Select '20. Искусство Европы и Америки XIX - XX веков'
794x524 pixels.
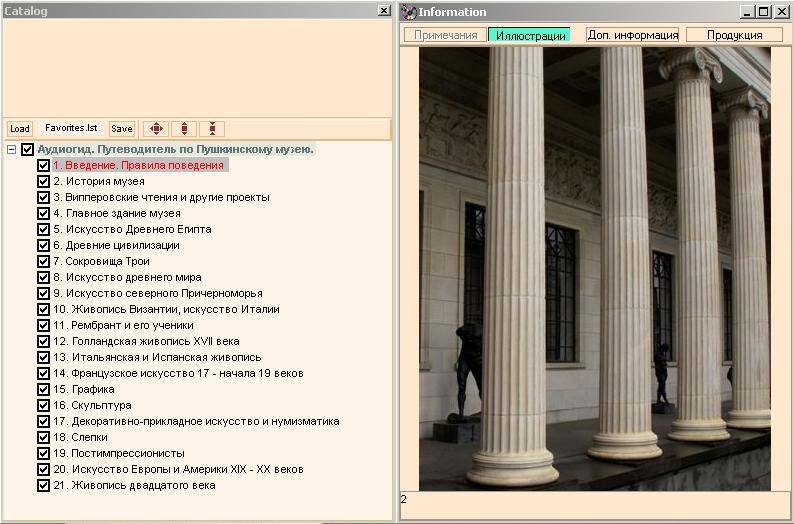click(x=178, y=469)
